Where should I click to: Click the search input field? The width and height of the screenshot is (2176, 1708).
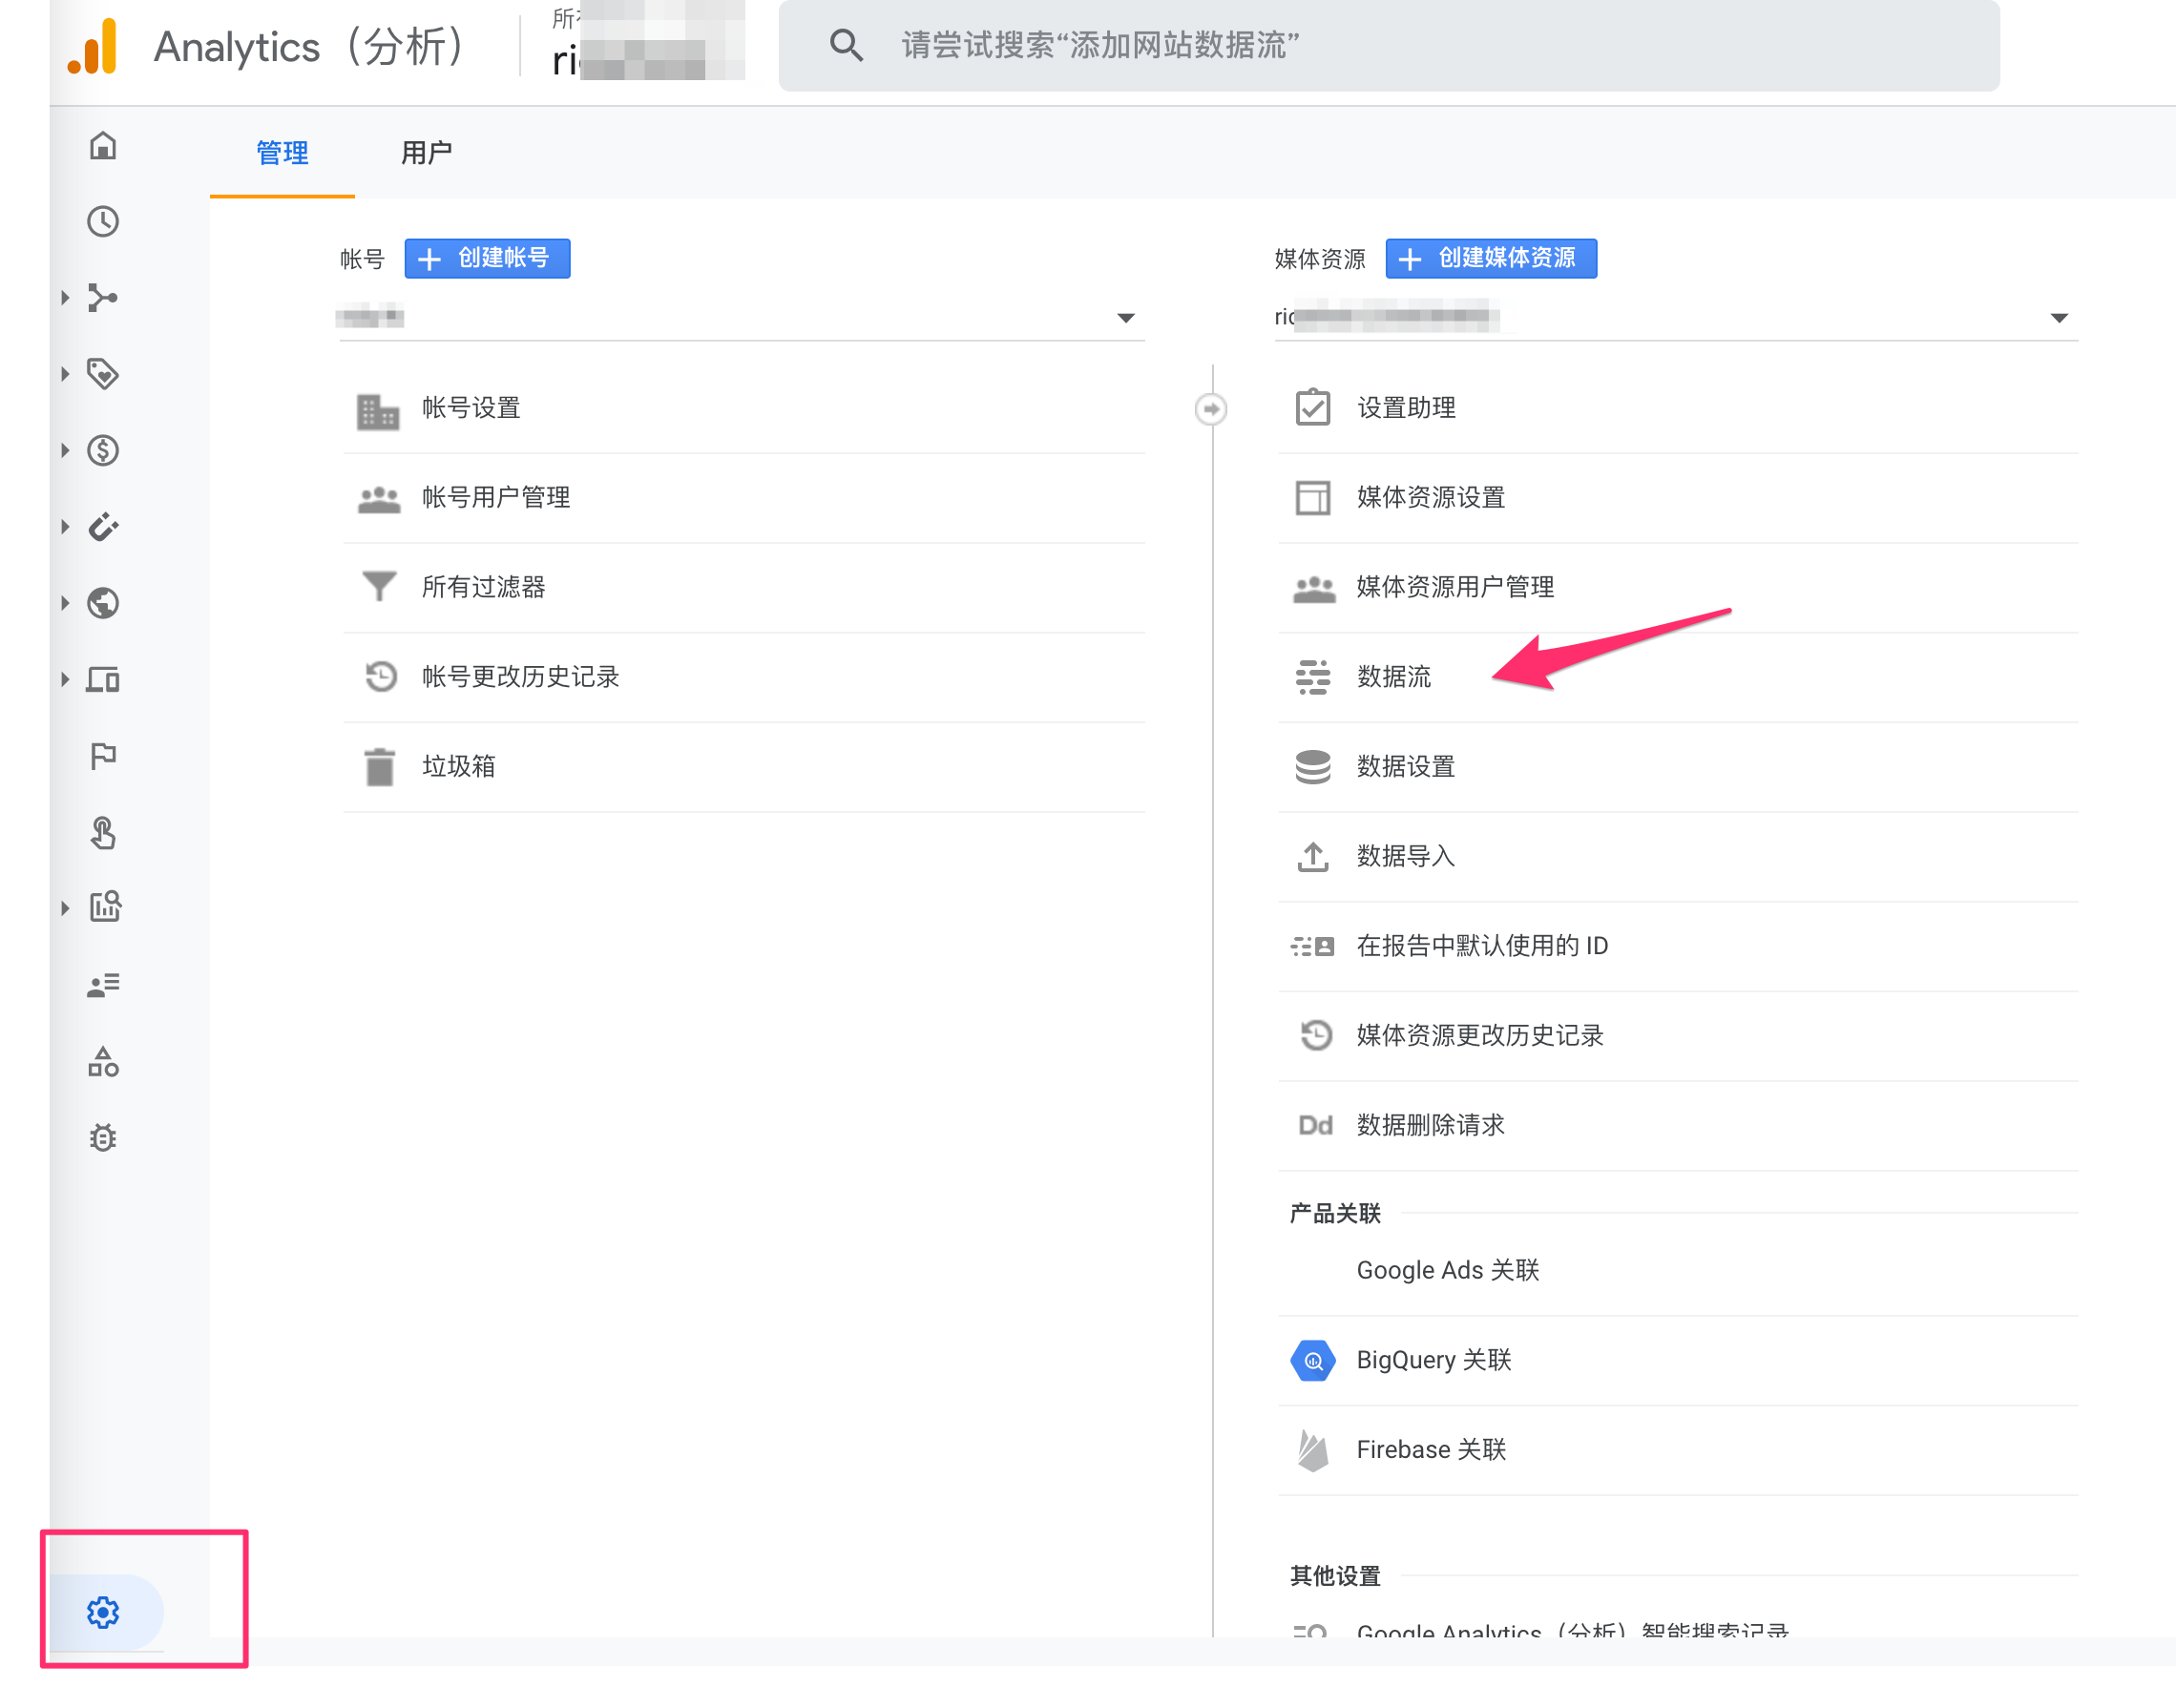[x=1389, y=46]
